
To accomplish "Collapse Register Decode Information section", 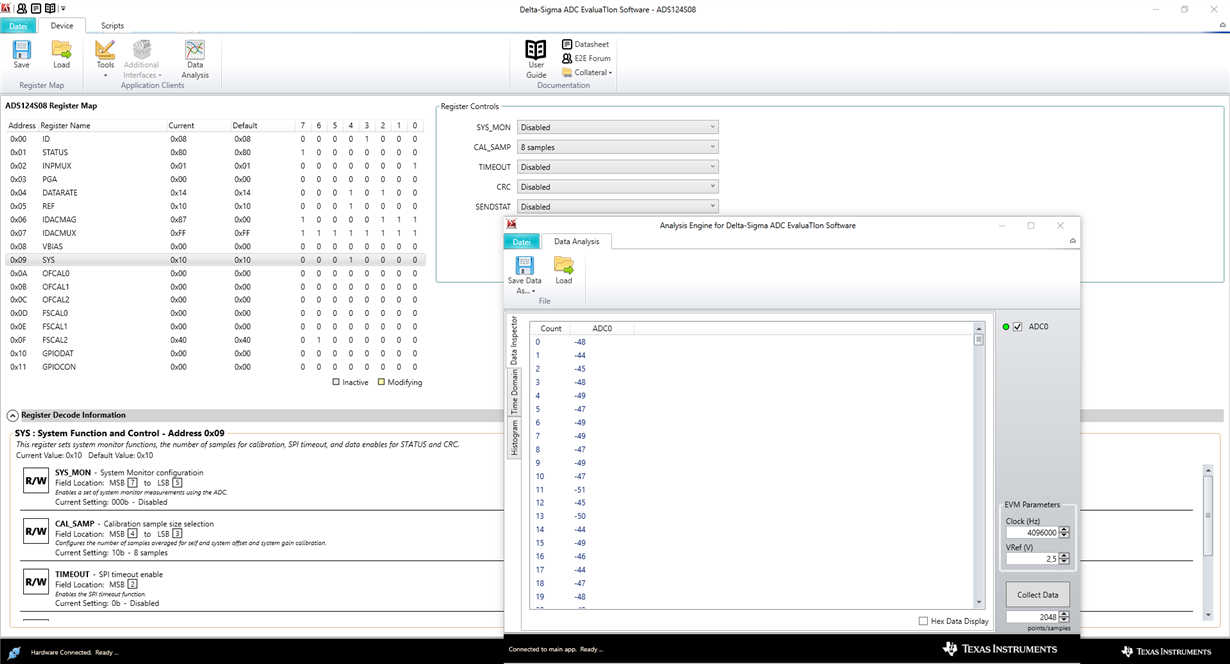I will coord(13,415).
